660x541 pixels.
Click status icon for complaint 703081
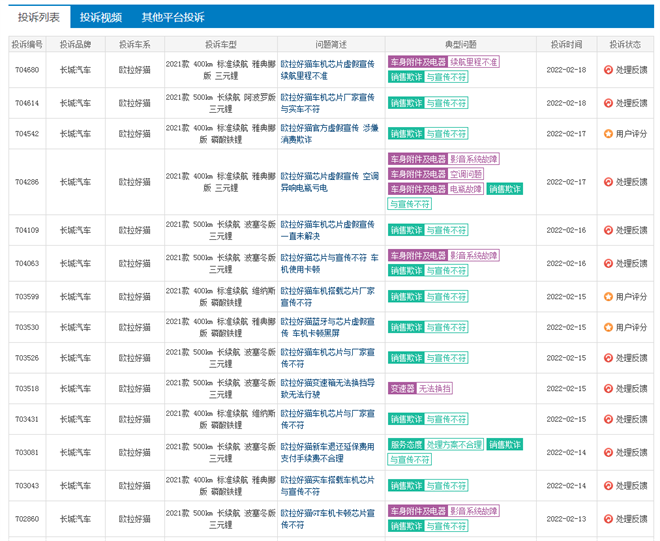tap(608, 453)
